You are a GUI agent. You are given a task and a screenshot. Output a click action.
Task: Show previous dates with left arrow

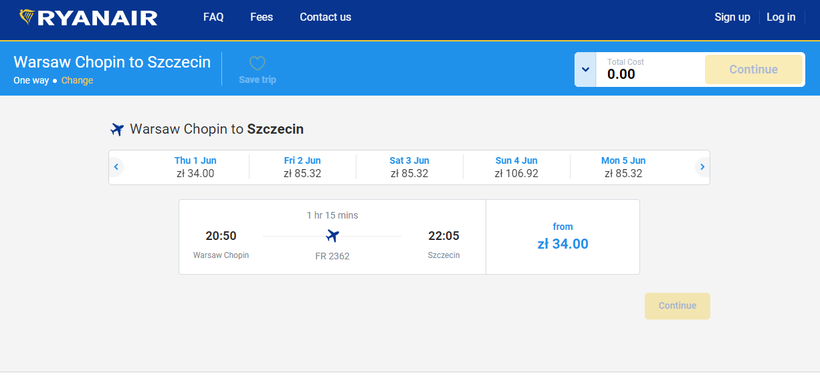116,167
